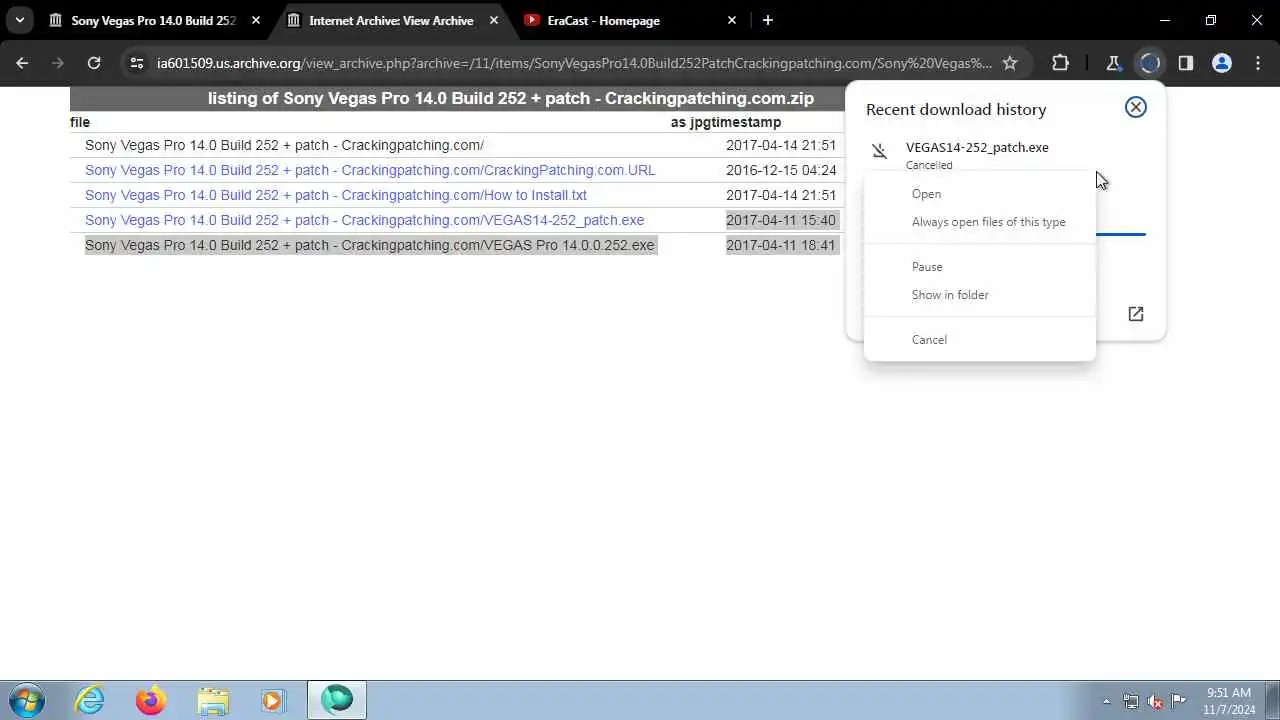Open a new browser tab
Screen dimensions: 1280x720
point(767,20)
